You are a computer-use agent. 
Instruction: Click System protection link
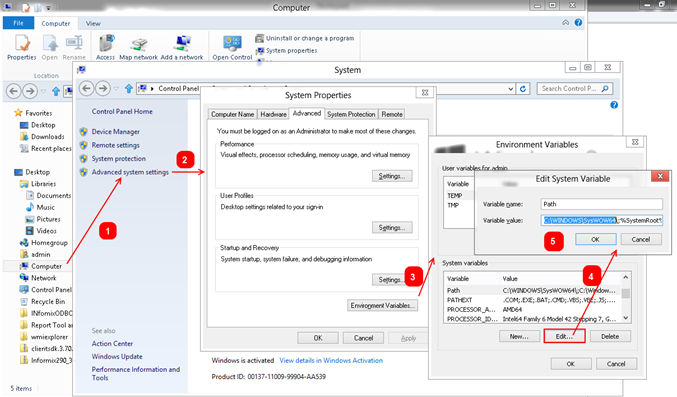118,159
